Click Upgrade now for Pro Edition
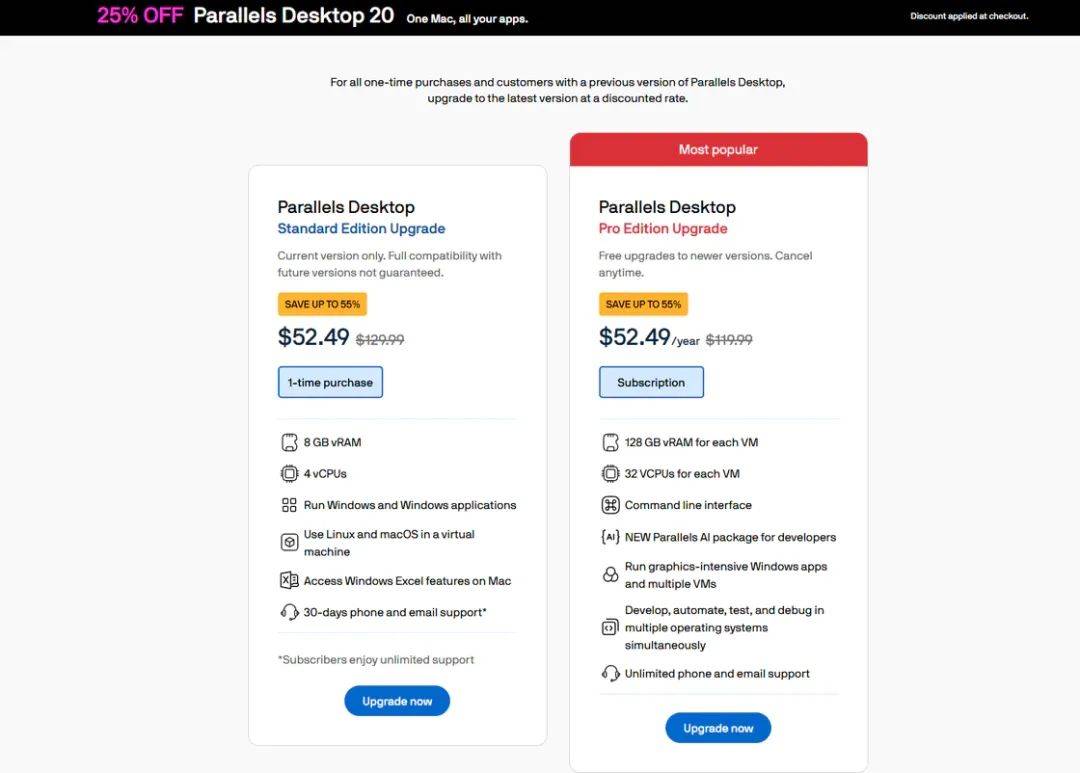Viewport: 1080px width, 773px height. (718, 728)
